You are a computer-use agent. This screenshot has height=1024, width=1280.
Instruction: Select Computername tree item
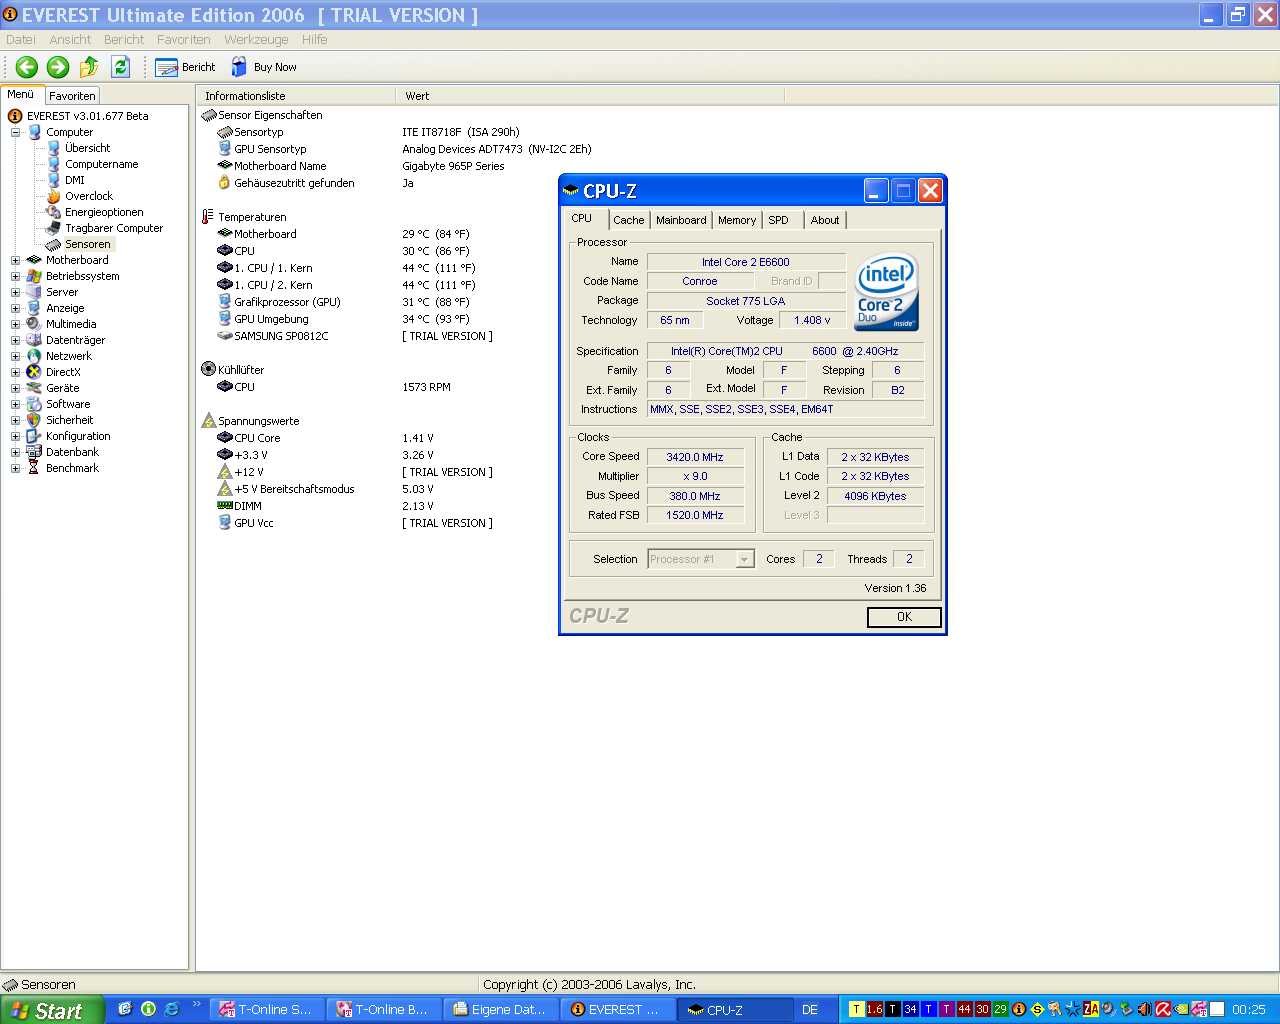101,164
